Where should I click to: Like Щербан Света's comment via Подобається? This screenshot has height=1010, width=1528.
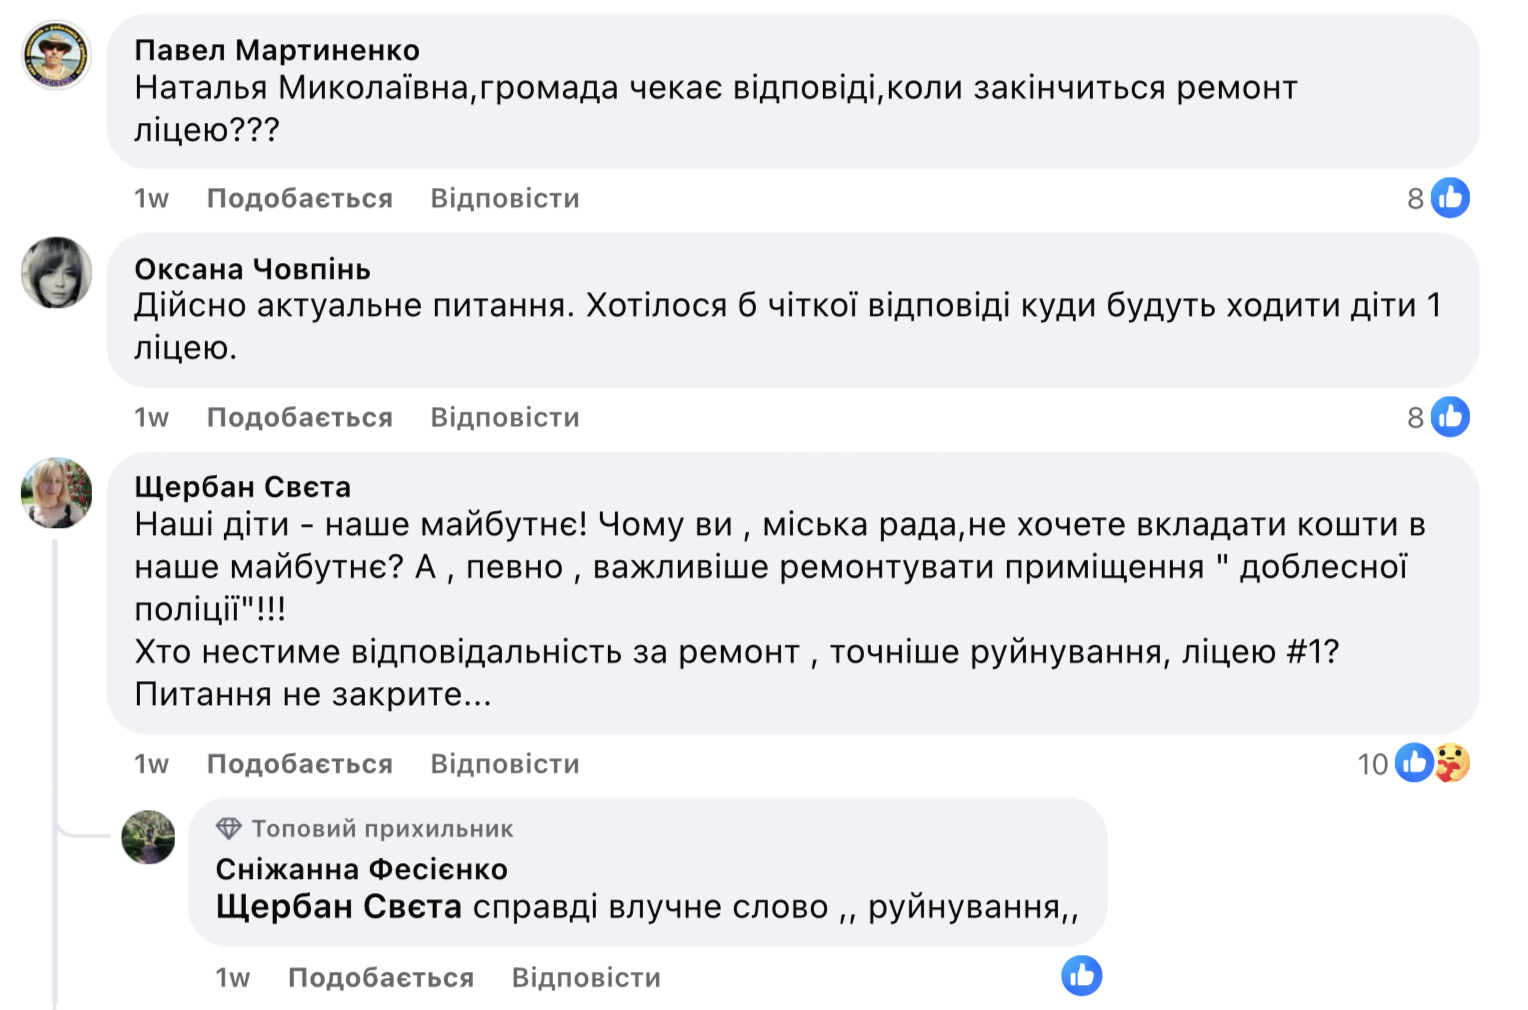coord(299,764)
